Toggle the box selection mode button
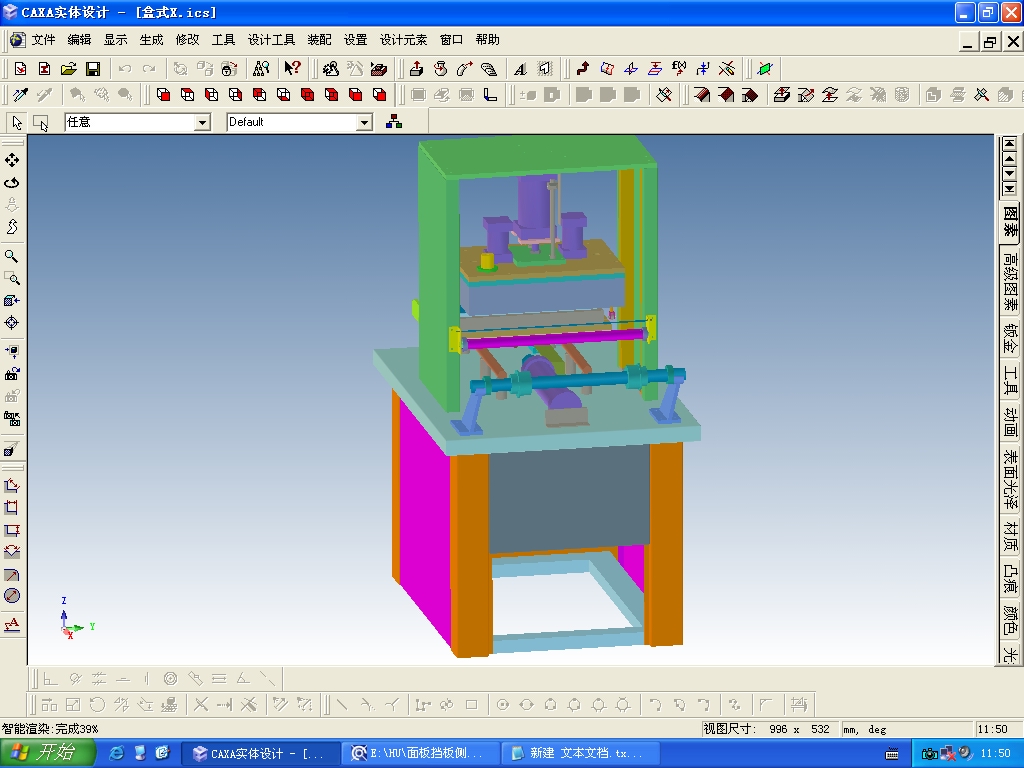1024x768 pixels. pos(40,122)
